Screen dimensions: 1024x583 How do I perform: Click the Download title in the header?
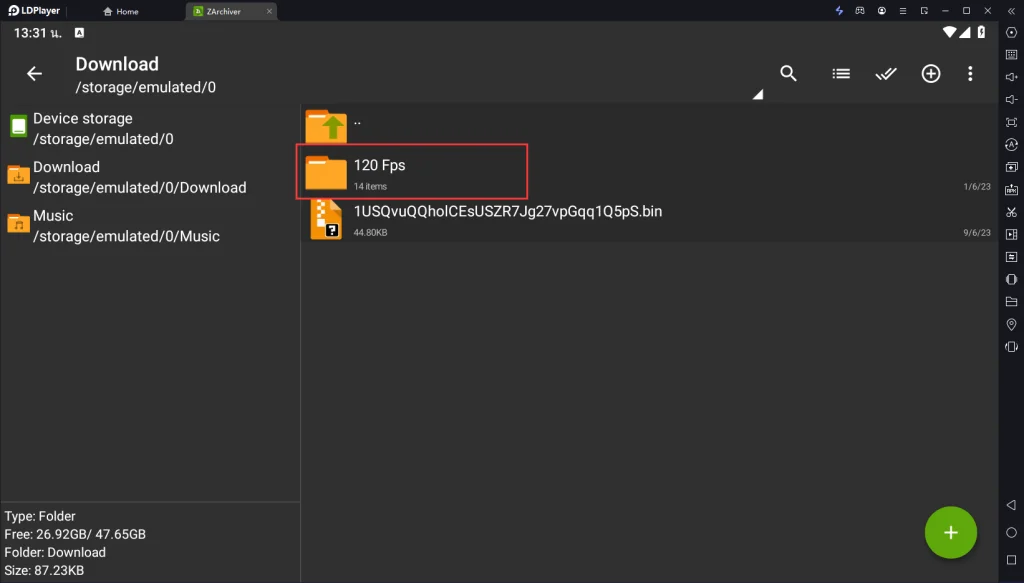pyautogui.click(x=117, y=64)
